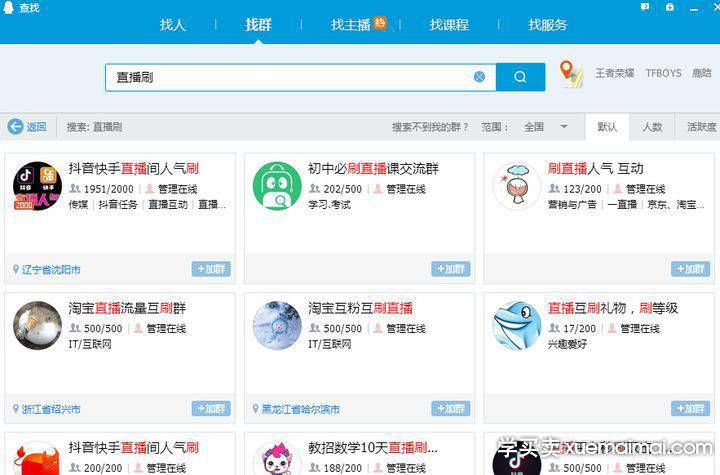Expand the 范围 全国 dropdown
Viewport: 720px width, 475px height.
(546, 127)
